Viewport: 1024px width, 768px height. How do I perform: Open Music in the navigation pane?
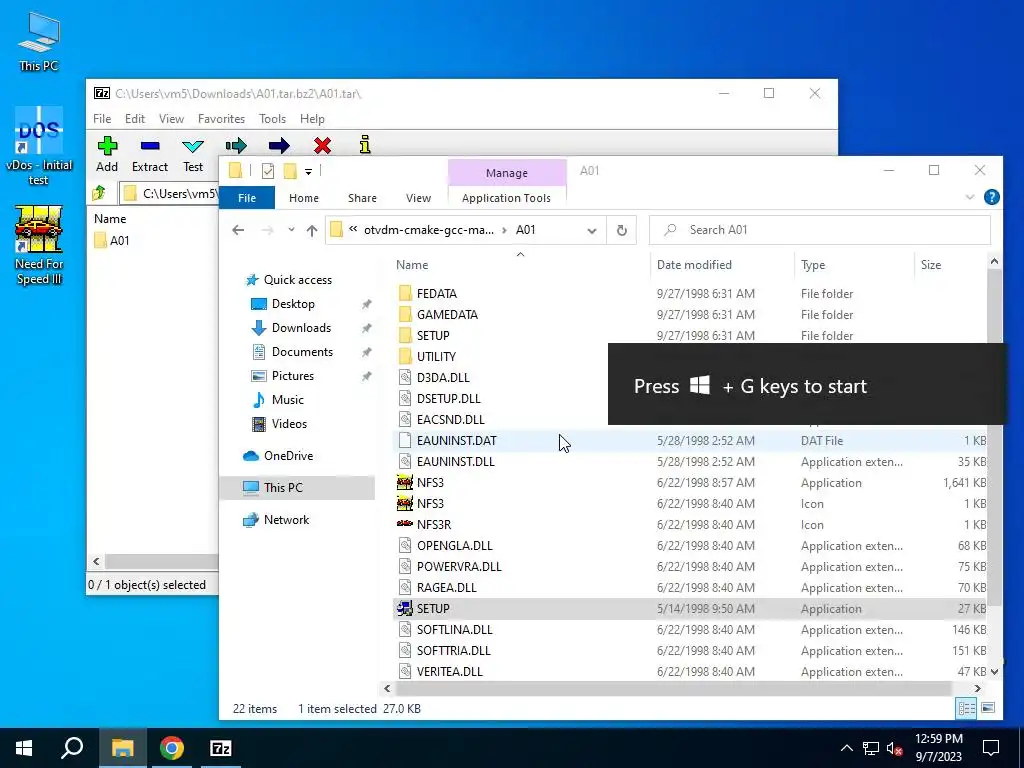tap(278, 400)
